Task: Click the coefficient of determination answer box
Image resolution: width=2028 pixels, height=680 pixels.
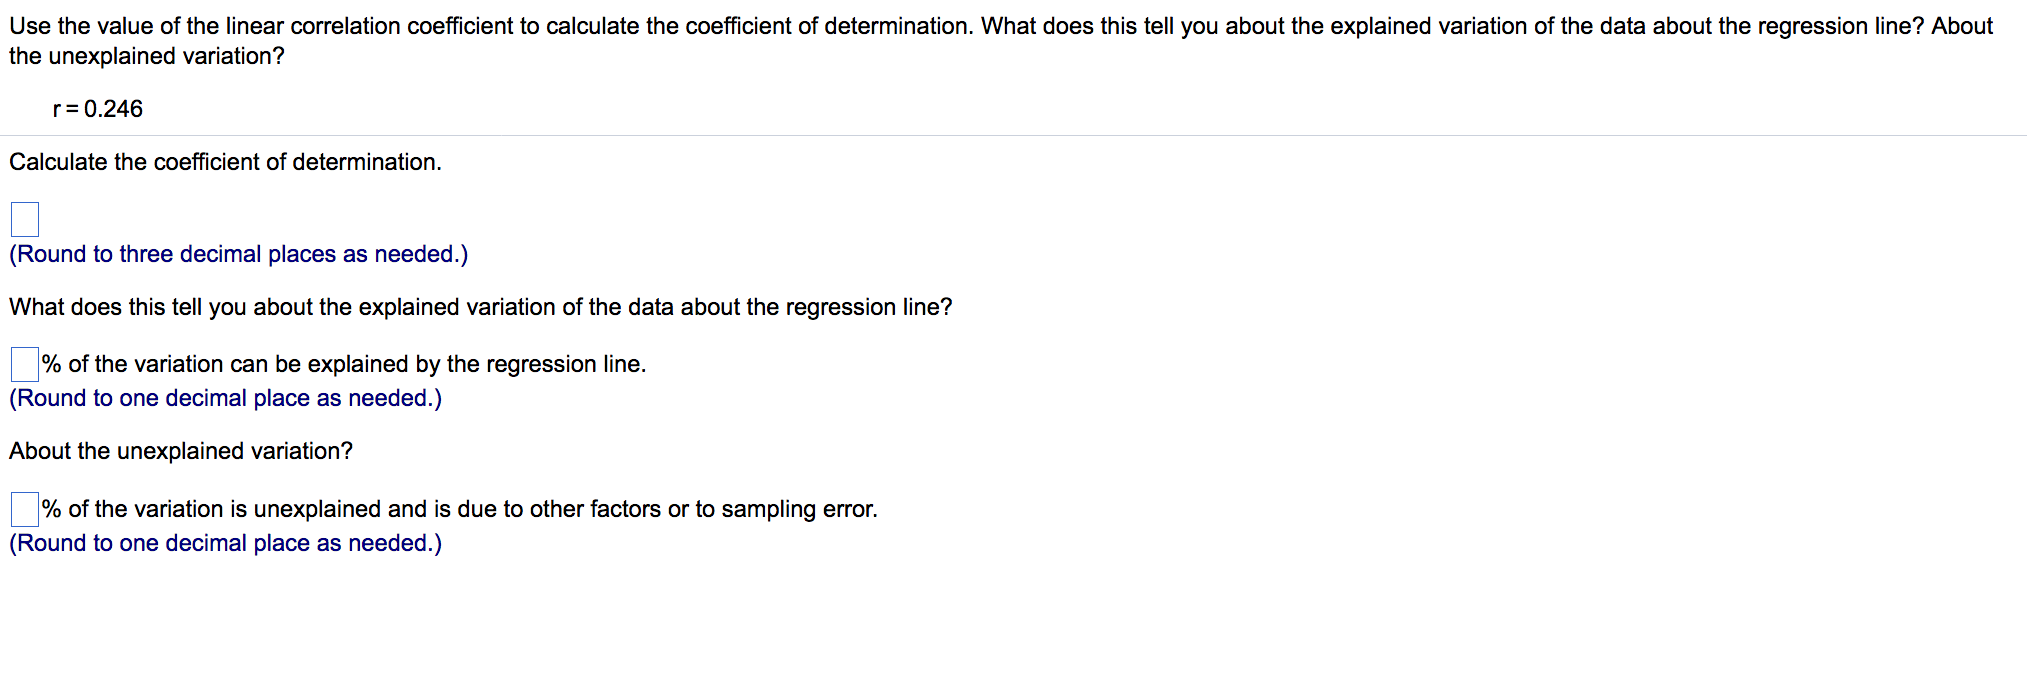Action: [x=25, y=219]
